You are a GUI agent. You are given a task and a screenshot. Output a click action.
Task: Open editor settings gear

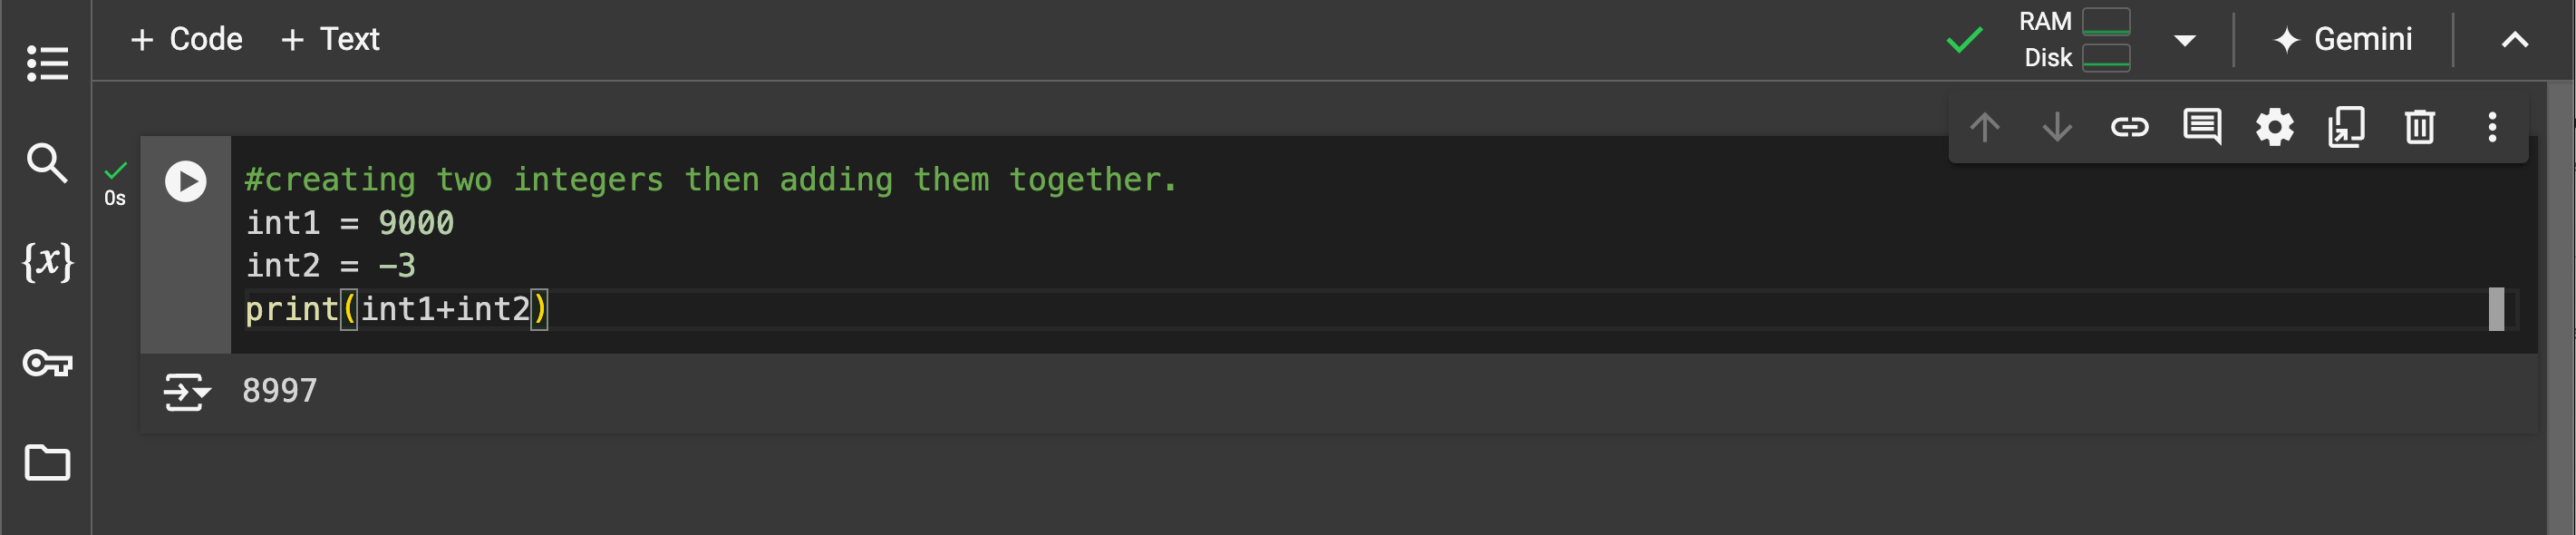coord(2274,127)
